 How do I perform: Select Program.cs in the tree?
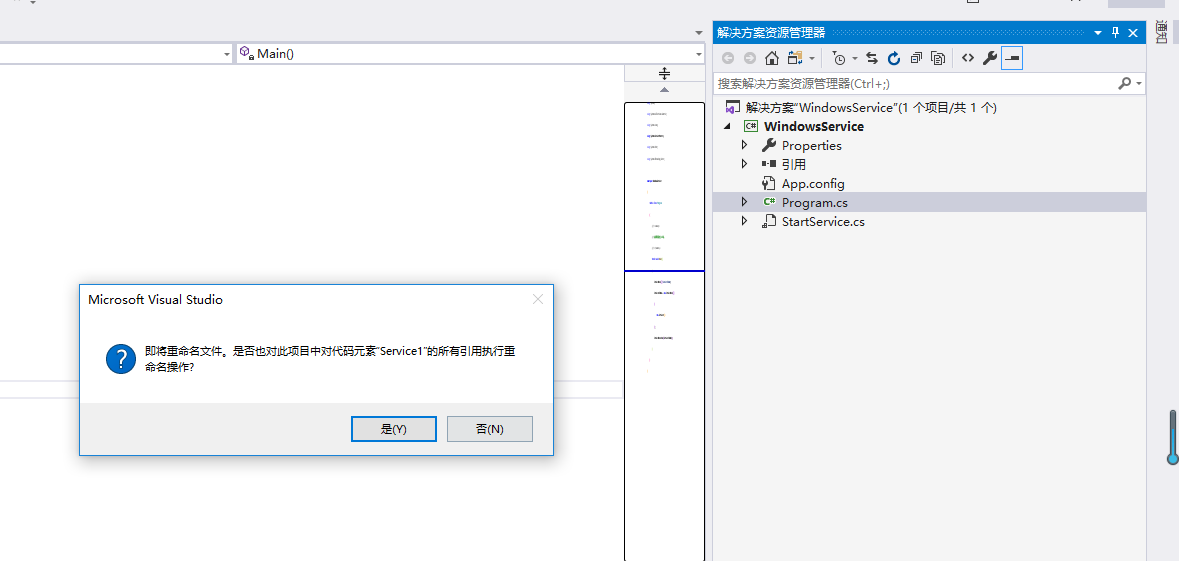(x=814, y=202)
